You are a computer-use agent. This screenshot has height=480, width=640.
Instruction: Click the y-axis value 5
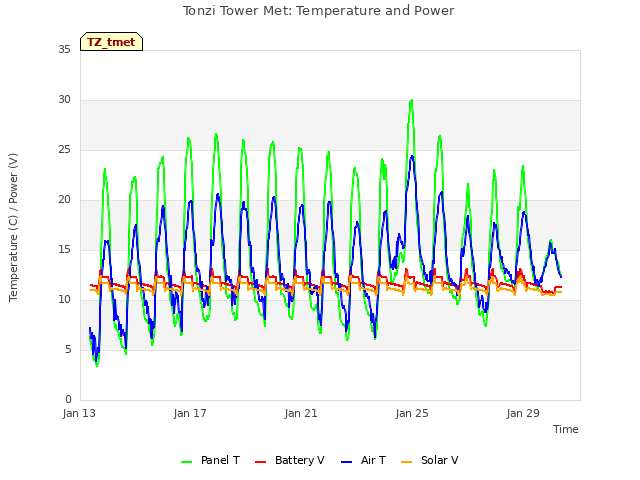point(68,349)
